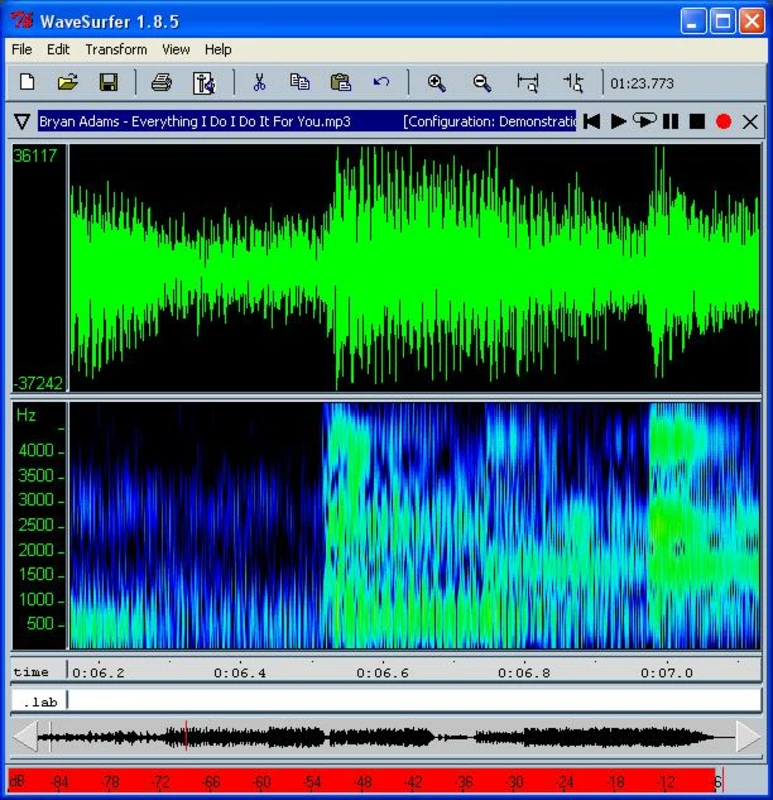Click the red position marker in overview
The height and width of the screenshot is (800, 773).
(186, 735)
